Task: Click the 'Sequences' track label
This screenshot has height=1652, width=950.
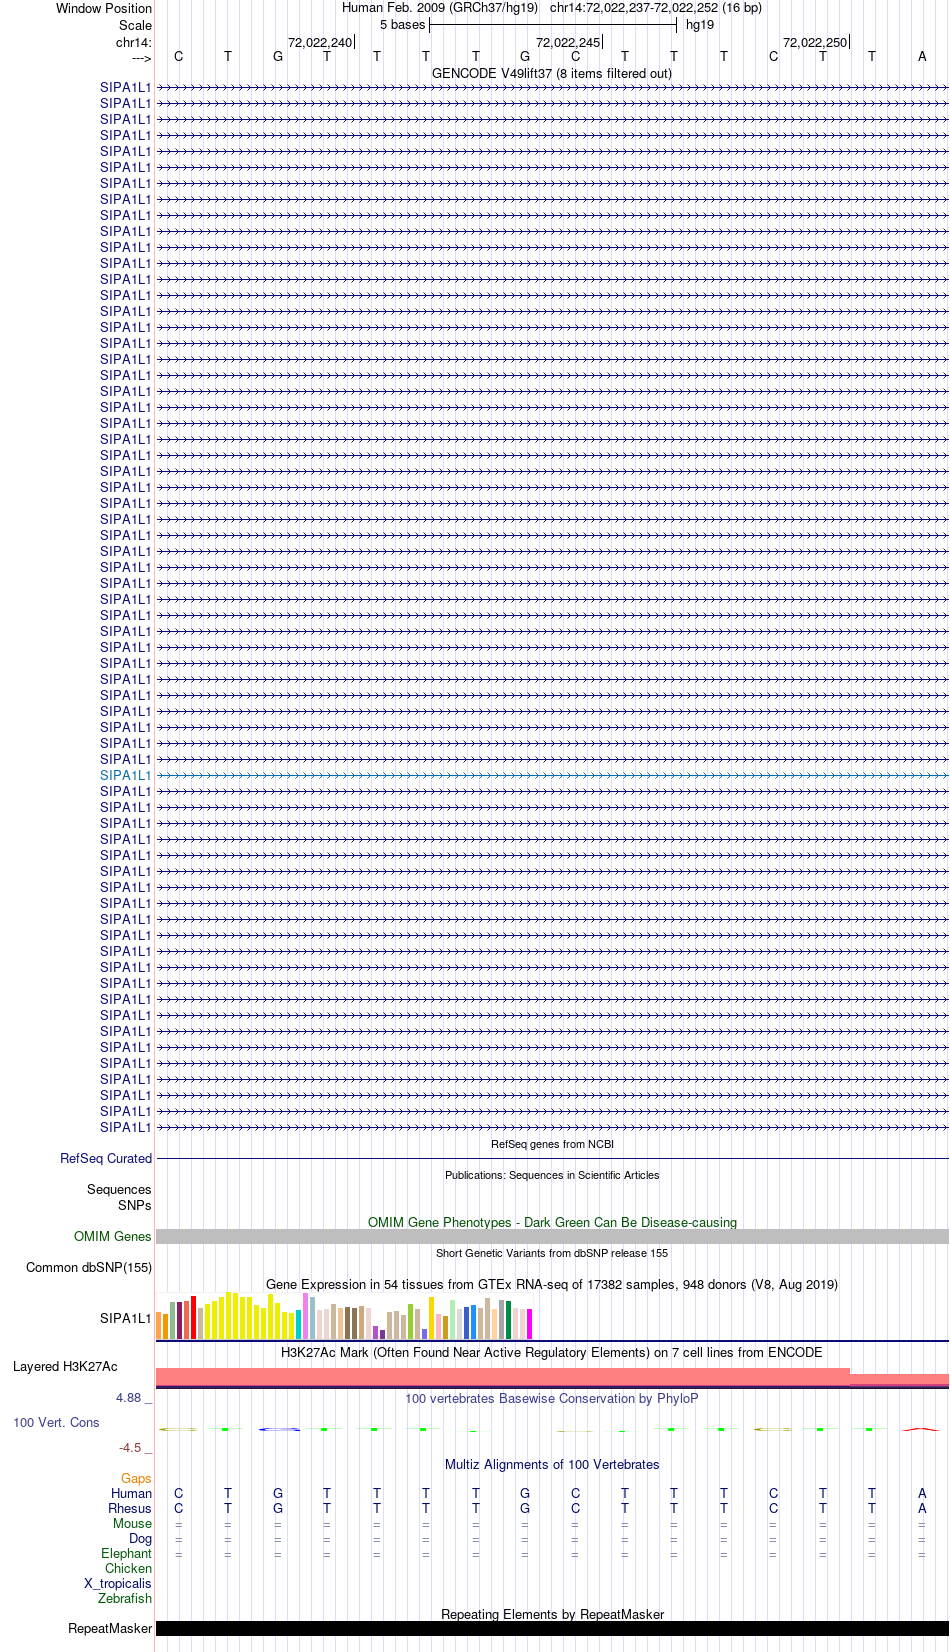Action: click(x=119, y=1190)
